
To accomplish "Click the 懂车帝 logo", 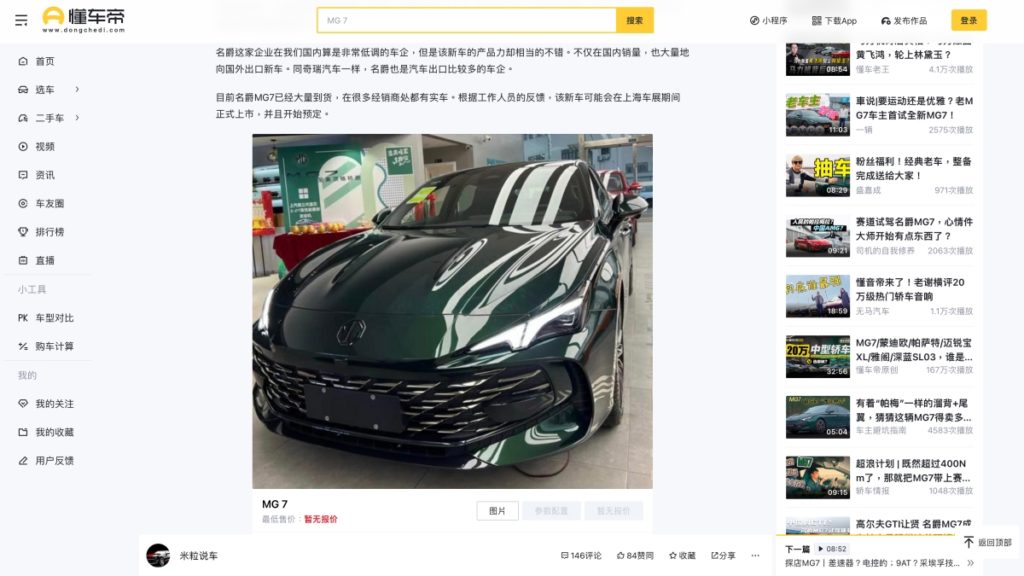I will pos(83,20).
